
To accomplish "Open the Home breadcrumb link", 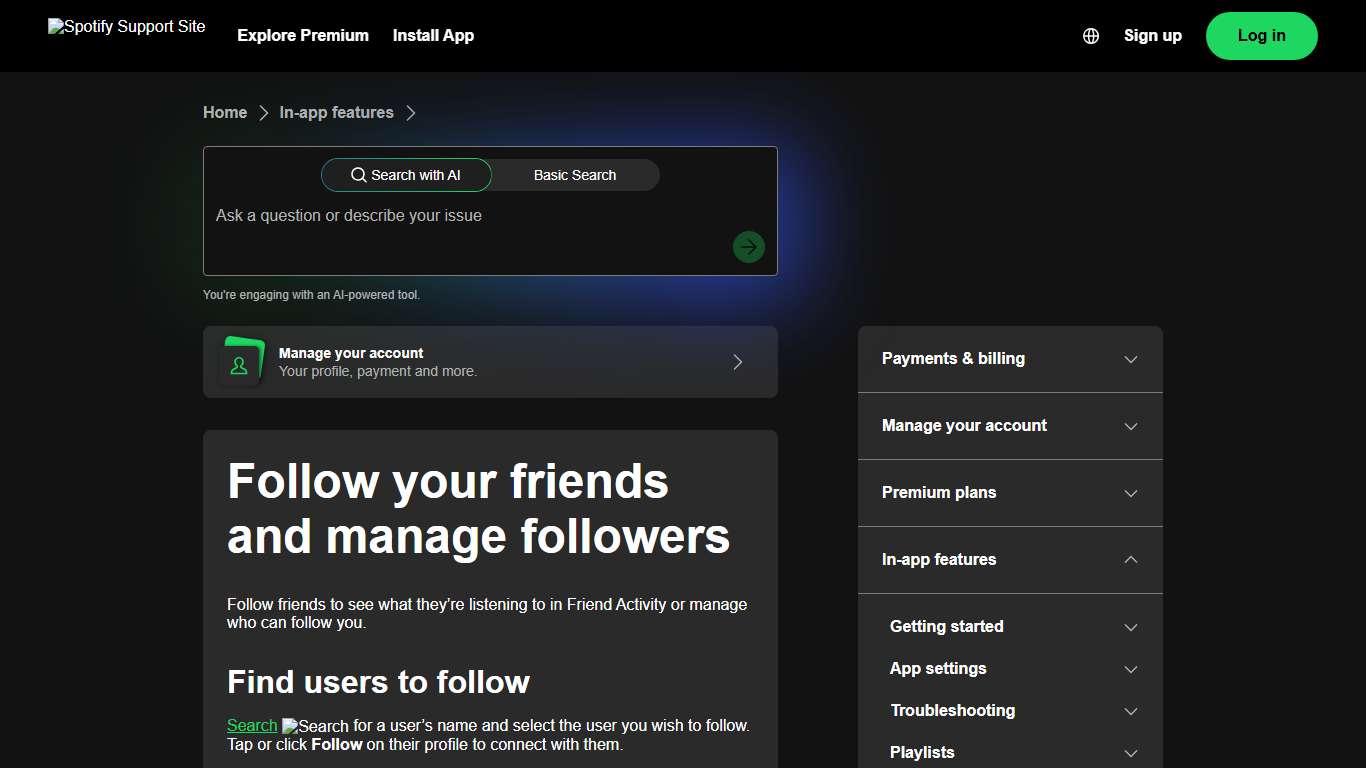I will tap(224, 112).
